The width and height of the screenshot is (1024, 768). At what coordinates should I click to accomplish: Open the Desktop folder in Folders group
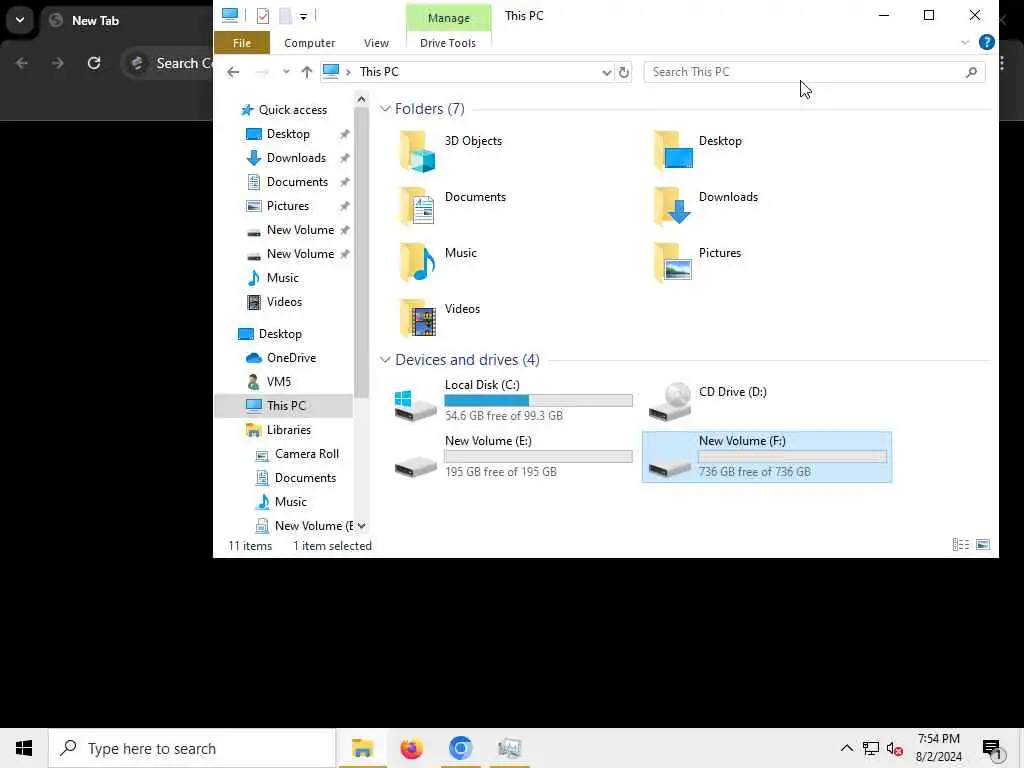[697, 151]
